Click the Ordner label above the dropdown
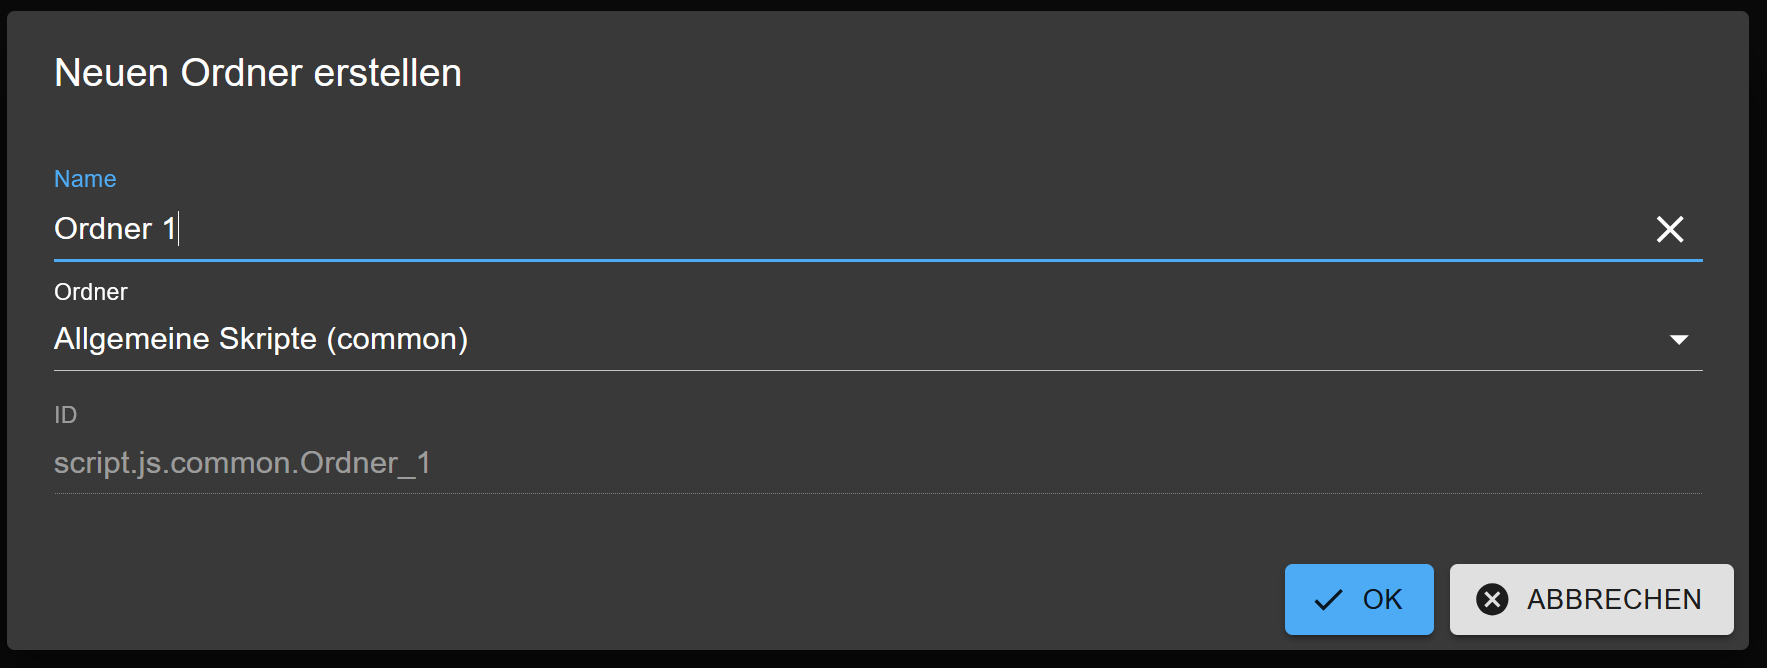 91,292
